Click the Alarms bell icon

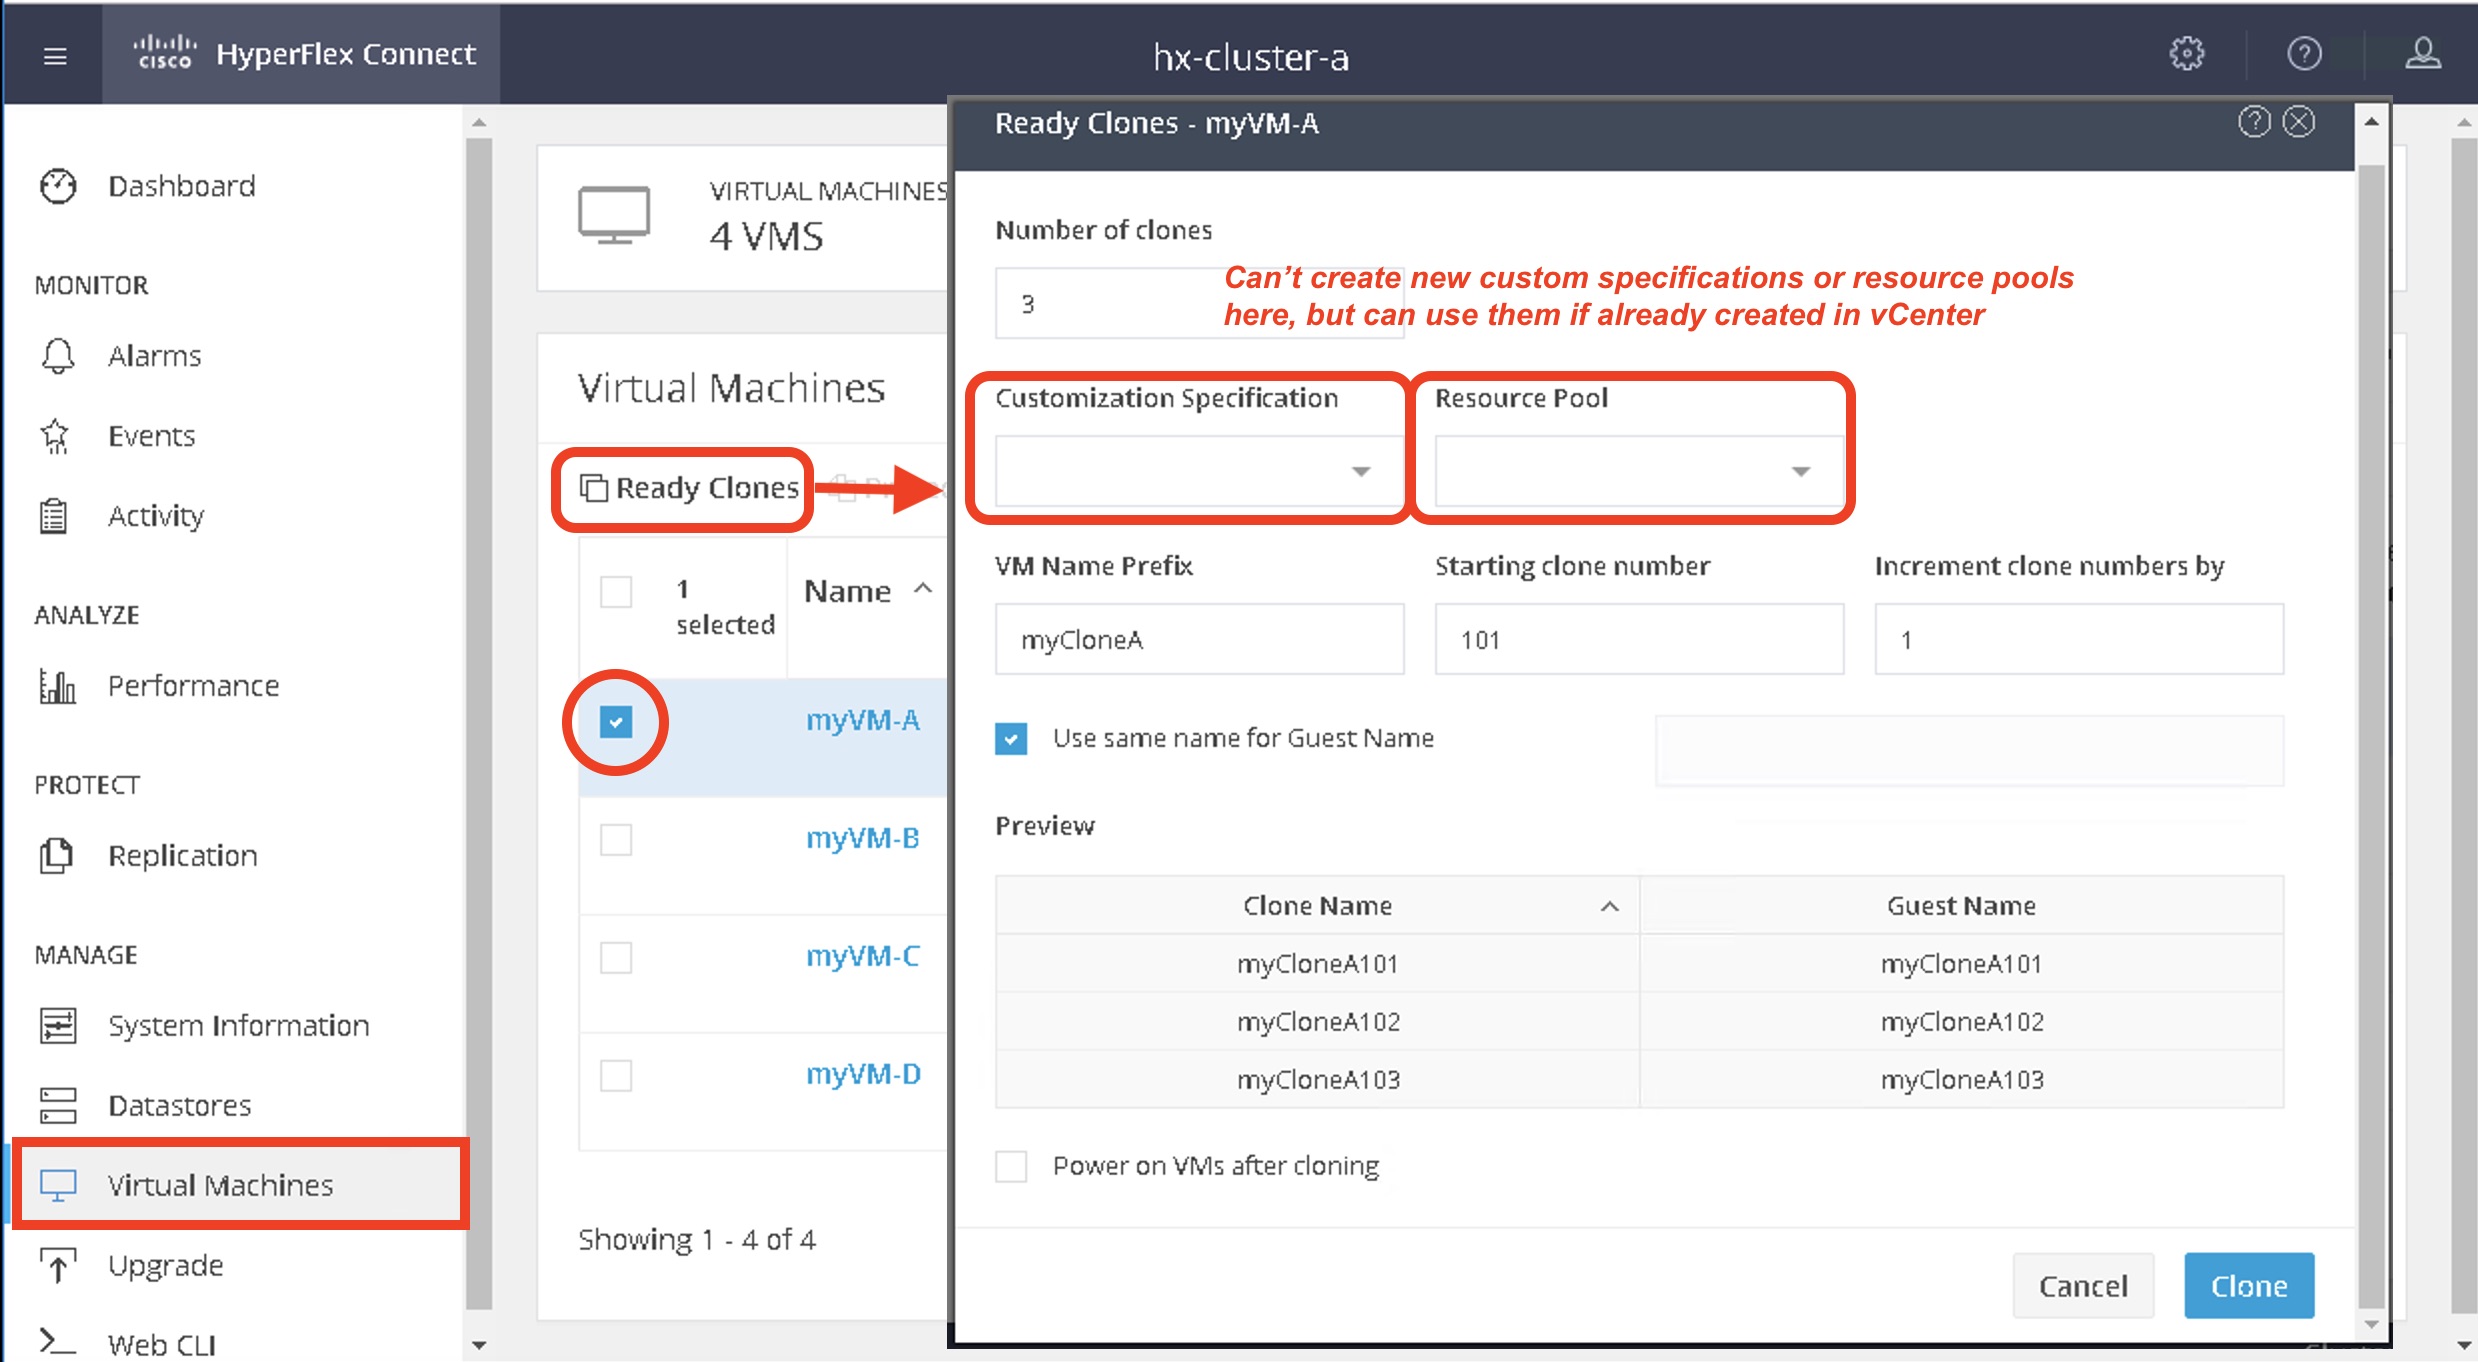coord(58,356)
